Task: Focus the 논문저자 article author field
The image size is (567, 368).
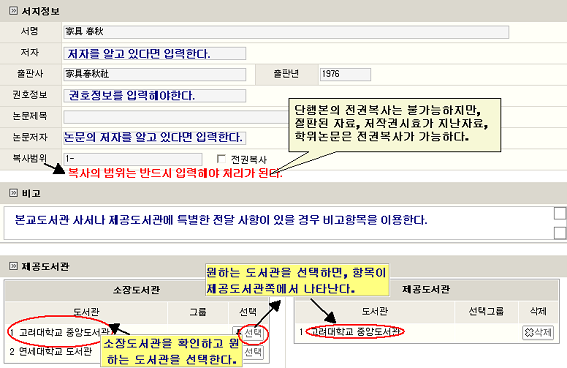Action: (155, 138)
